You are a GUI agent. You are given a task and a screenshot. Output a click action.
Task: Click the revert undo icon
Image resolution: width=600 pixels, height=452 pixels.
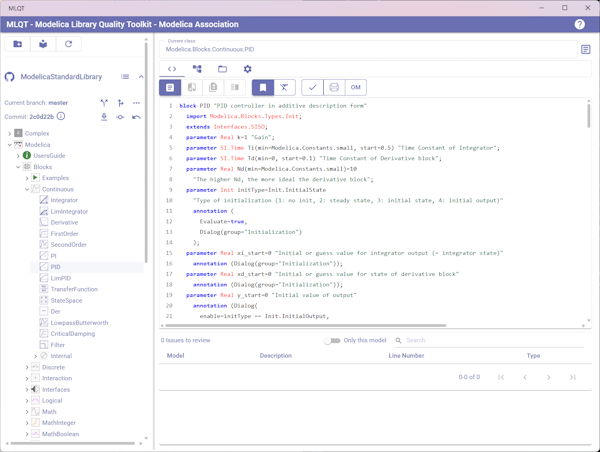tap(136, 117)
